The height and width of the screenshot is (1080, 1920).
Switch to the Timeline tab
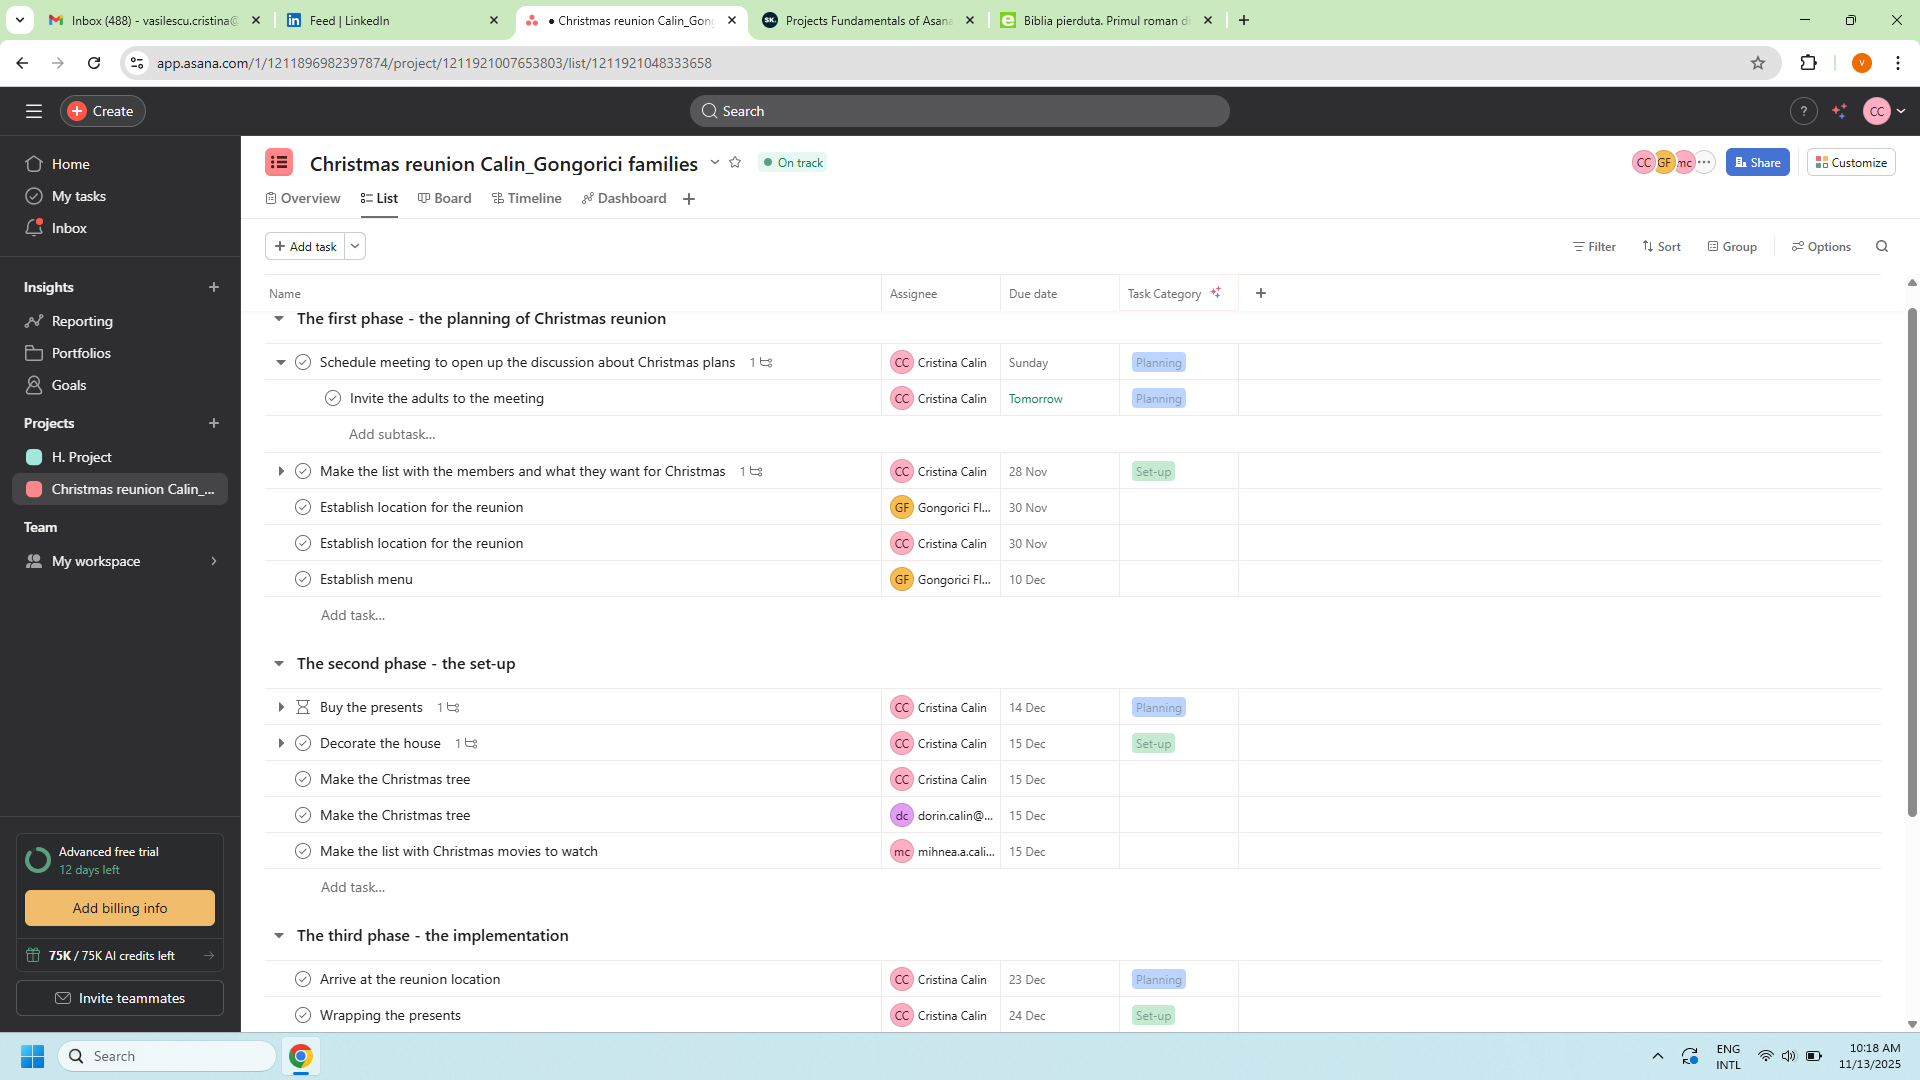point(526,198)
